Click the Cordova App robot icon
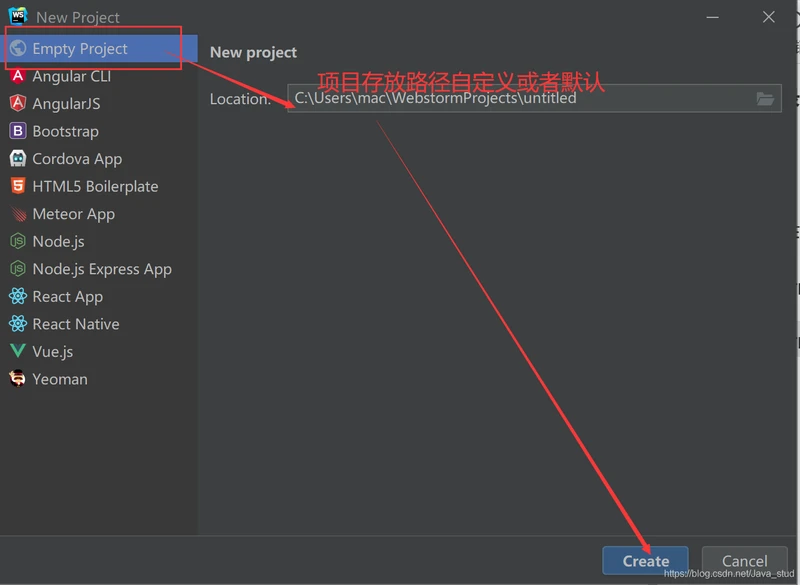Image resolution: width=800 pixels, height=585 pixels. coord(17,159)
